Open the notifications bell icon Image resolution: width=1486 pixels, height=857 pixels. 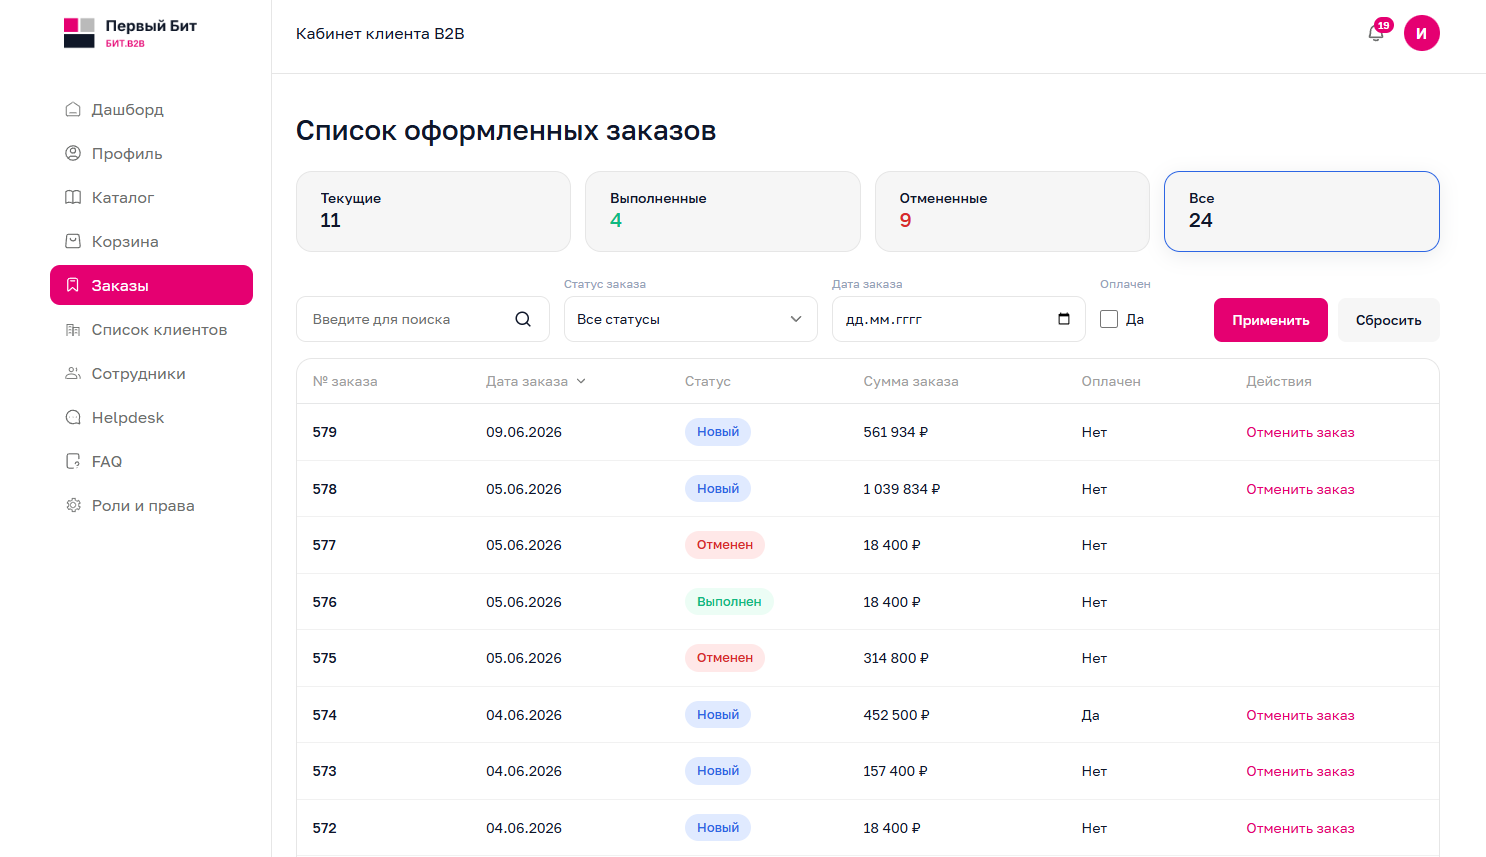point(1376,33)
